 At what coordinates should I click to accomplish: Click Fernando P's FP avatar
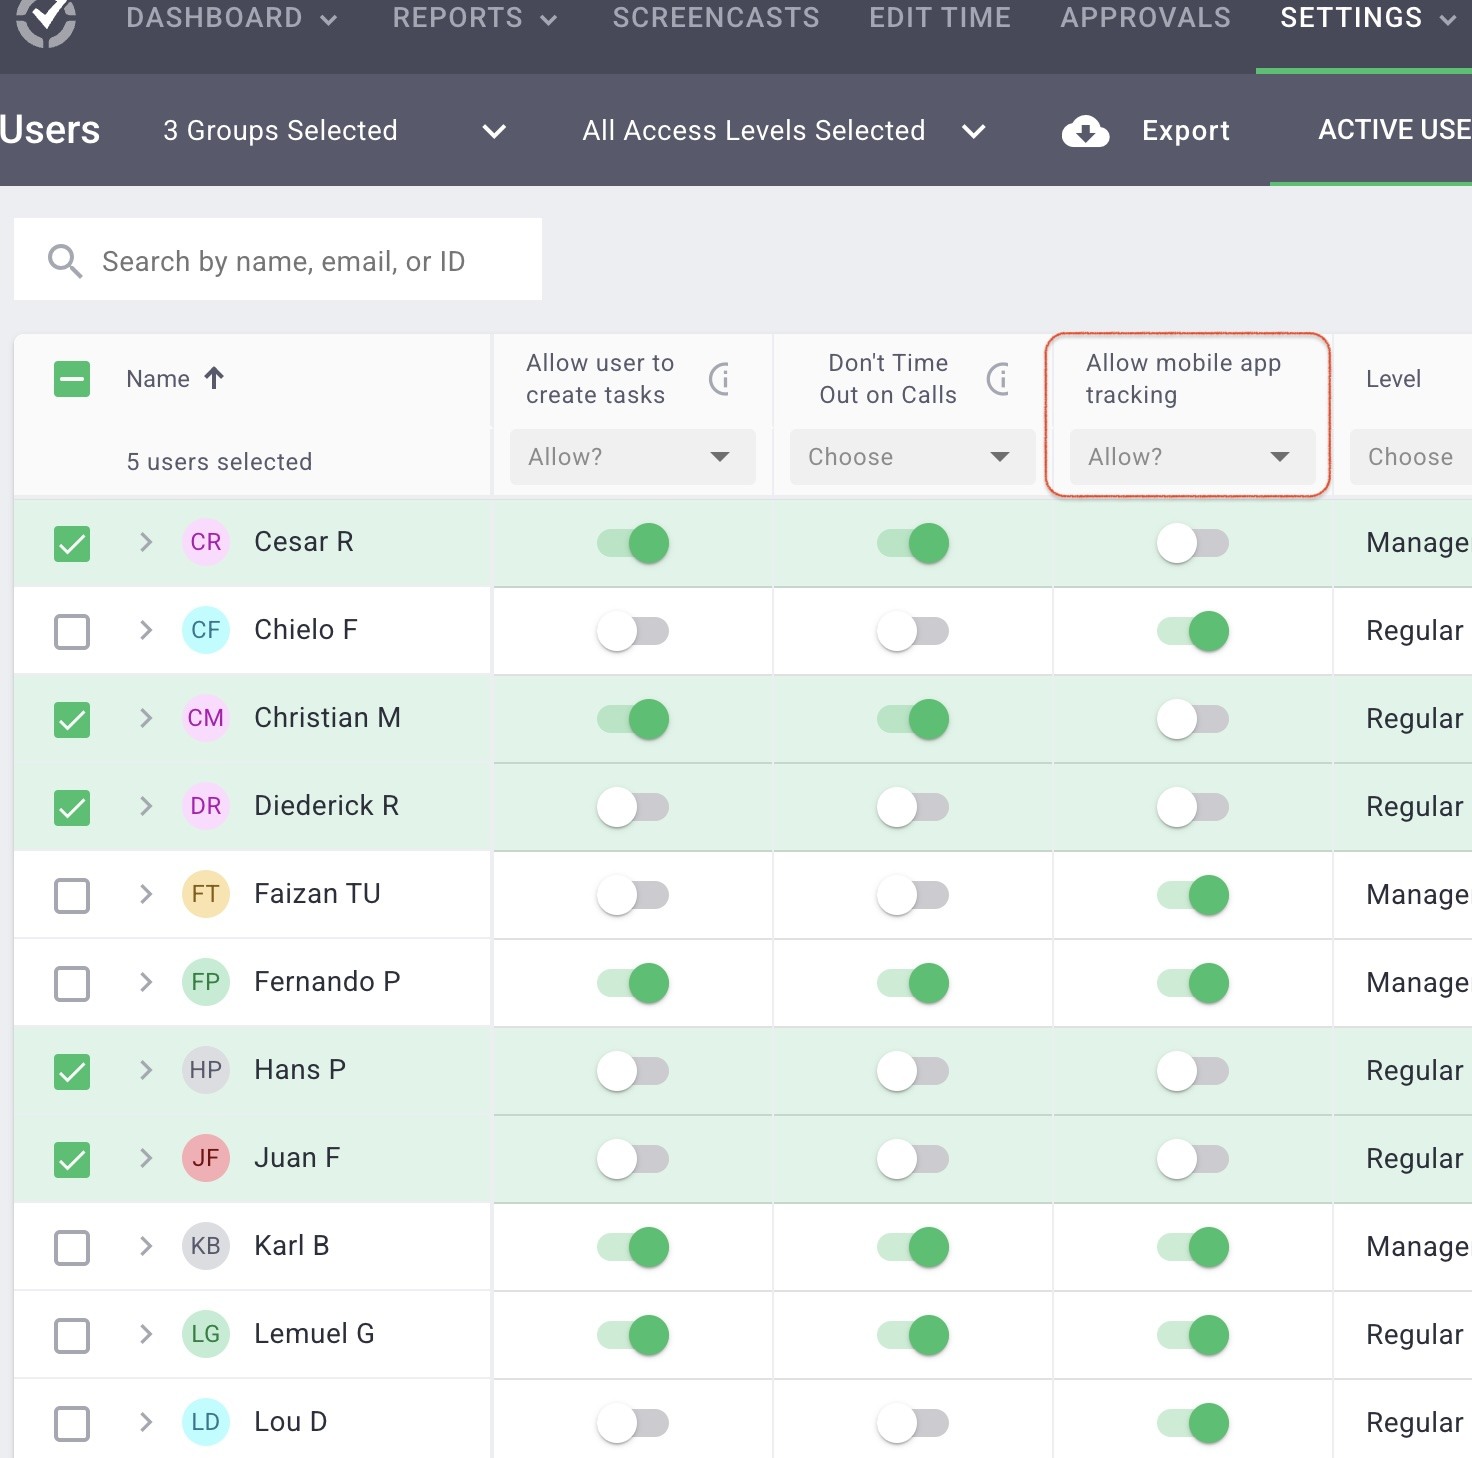206,982
